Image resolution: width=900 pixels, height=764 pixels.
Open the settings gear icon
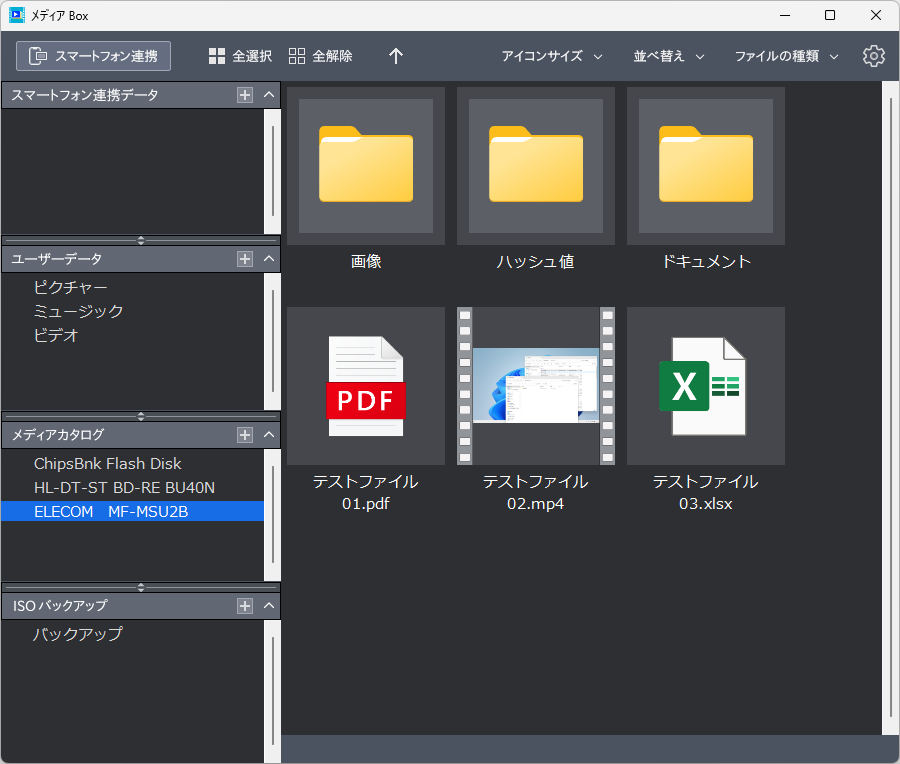pyautogui.click(x=873, y=56)
